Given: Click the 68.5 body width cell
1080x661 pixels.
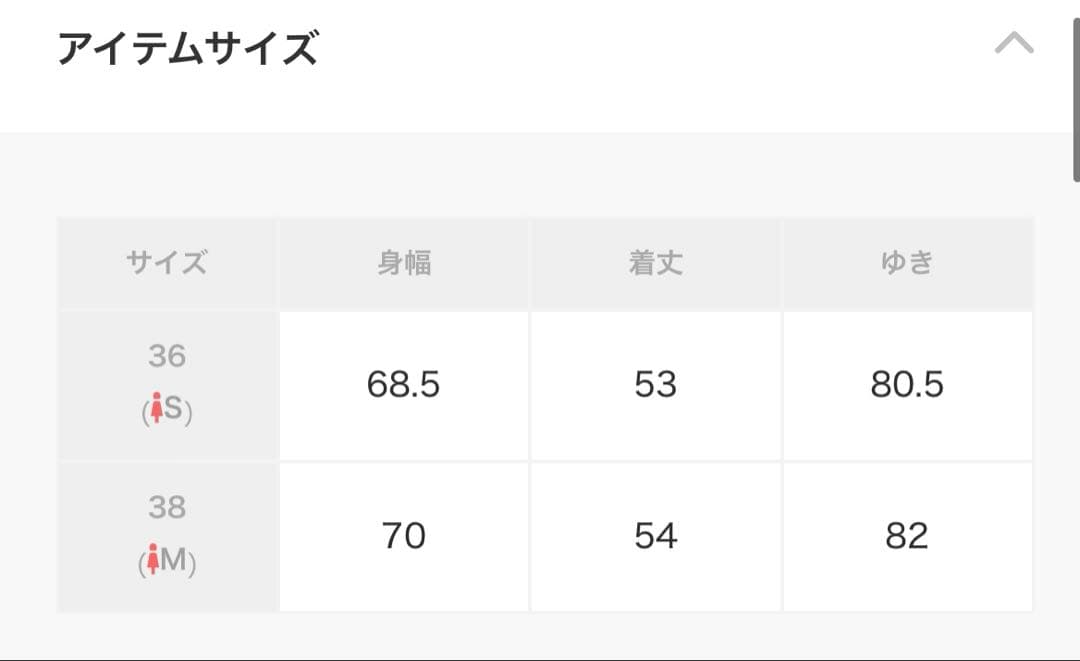Looking at the screenshot, I should [x=403, y=385].
